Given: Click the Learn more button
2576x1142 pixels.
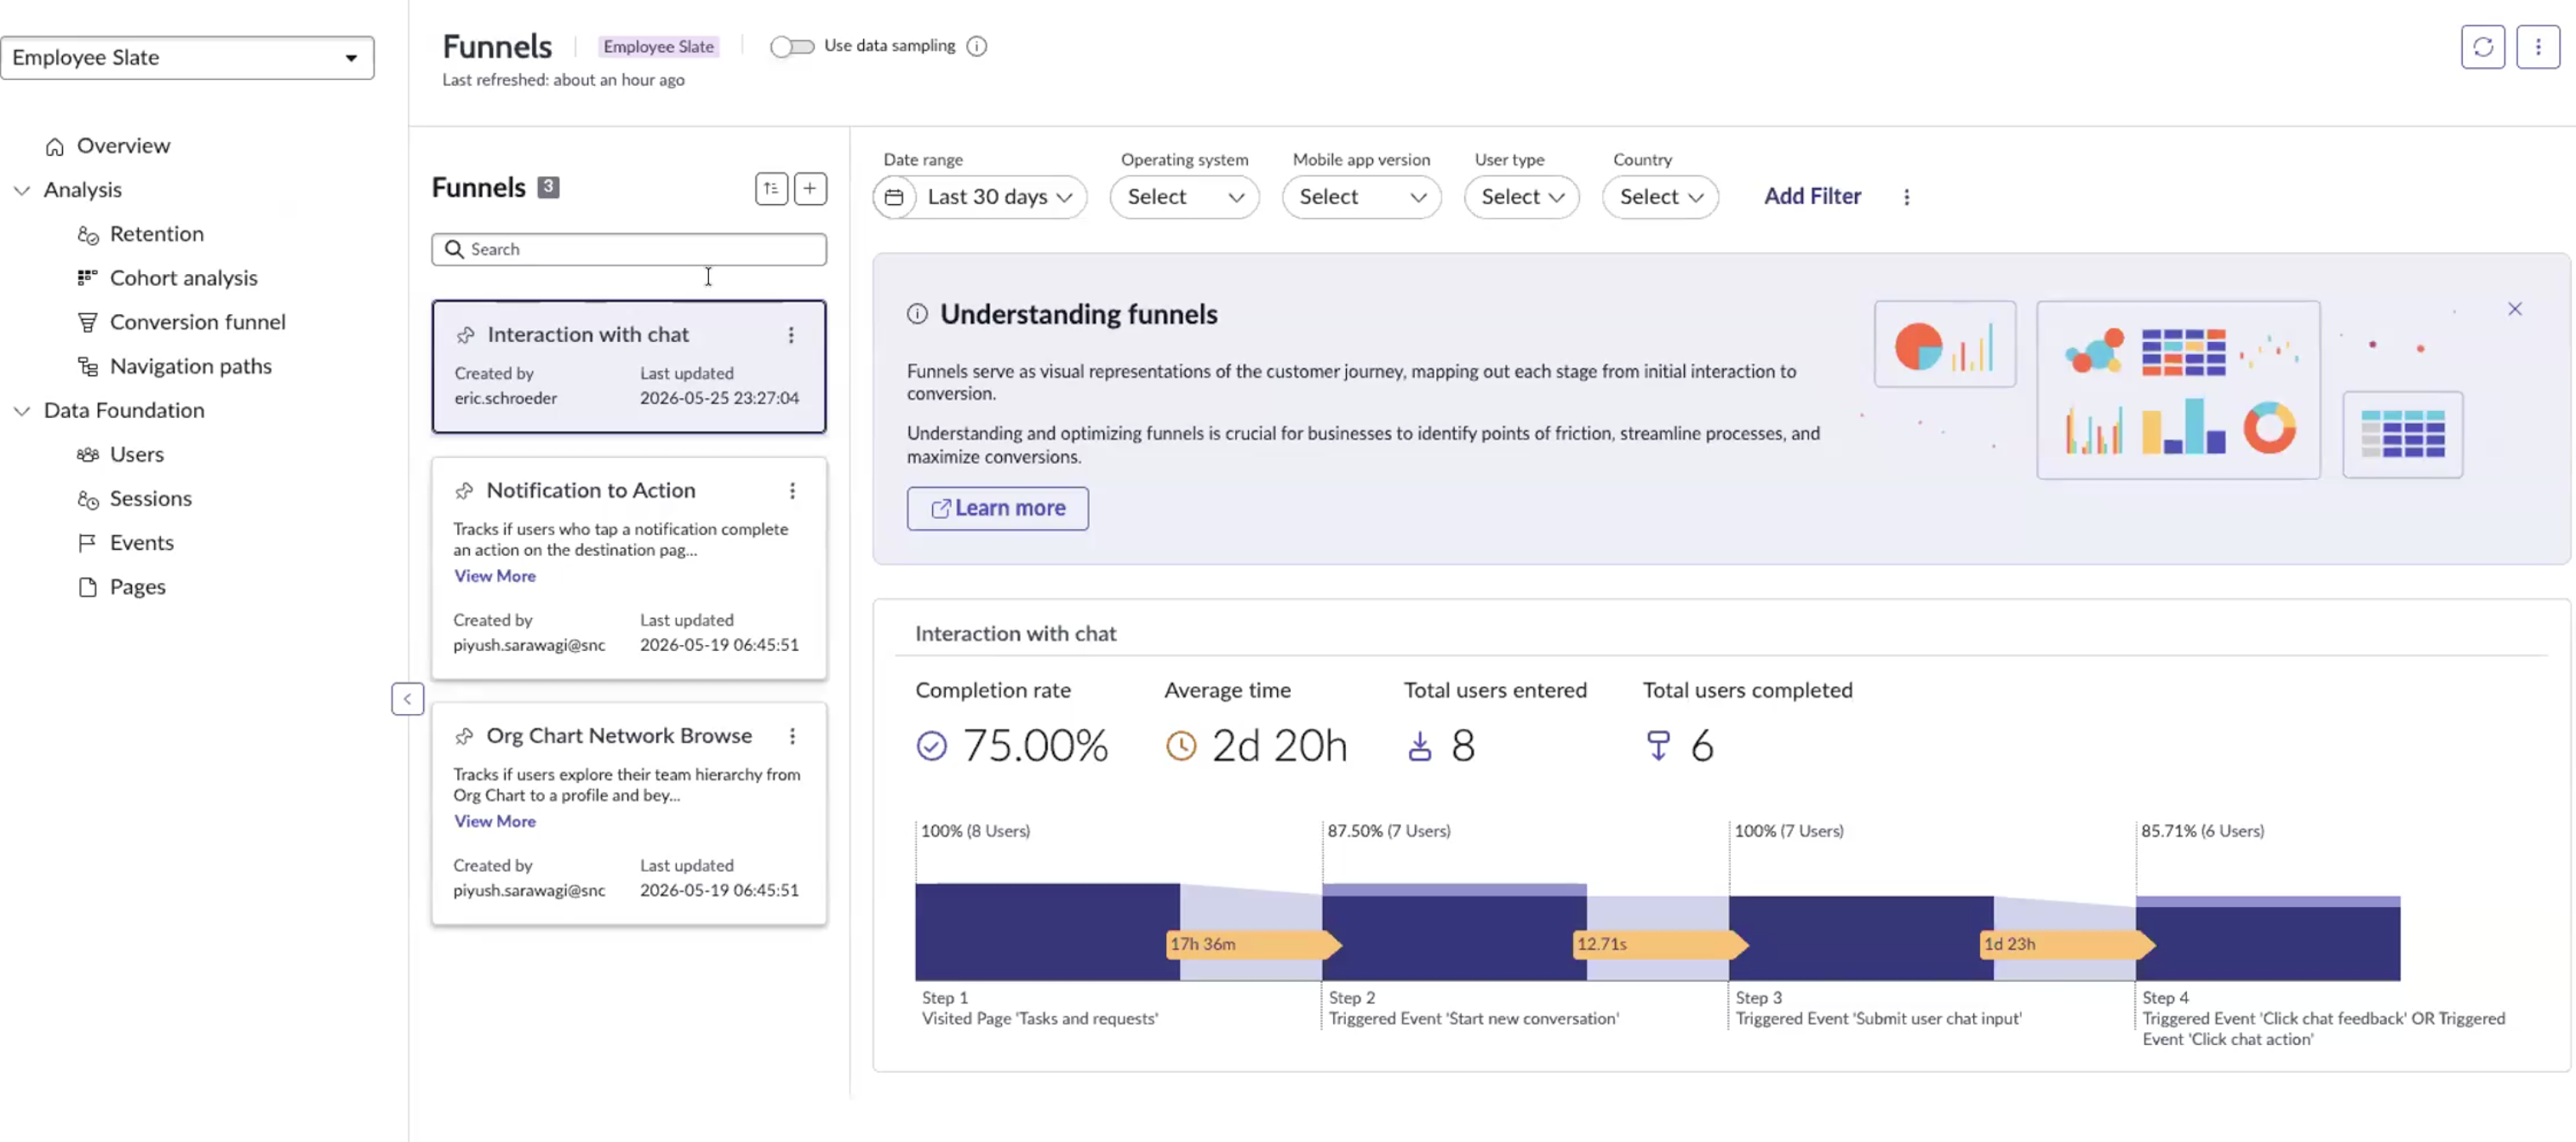Looking at the screenshot, I should point(997,508).
